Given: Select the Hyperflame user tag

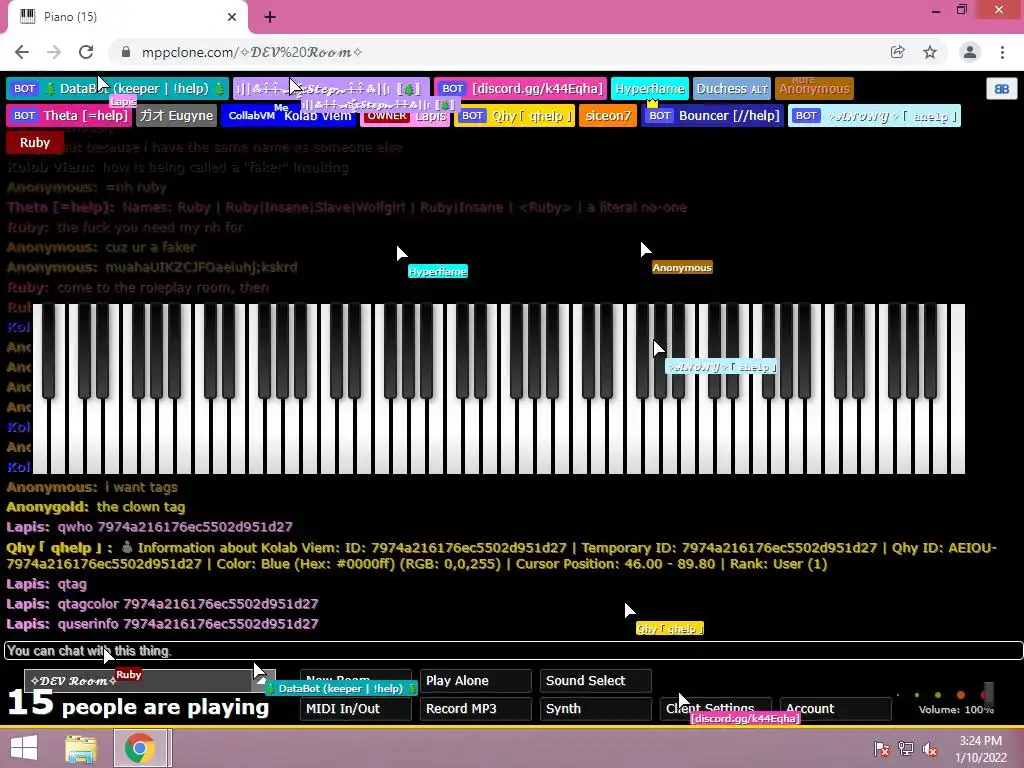Looking at the screenshot, I should 650,89.
